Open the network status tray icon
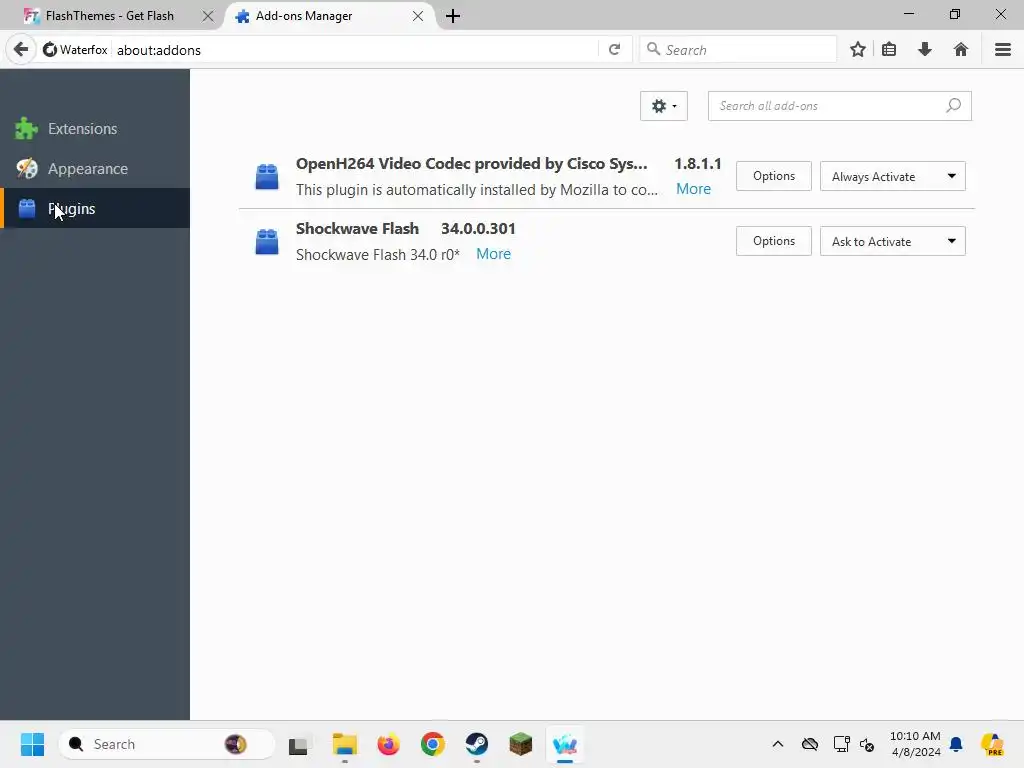Image resolution: width=1024 pixels, height=768 pixels. tap(841, 744)
